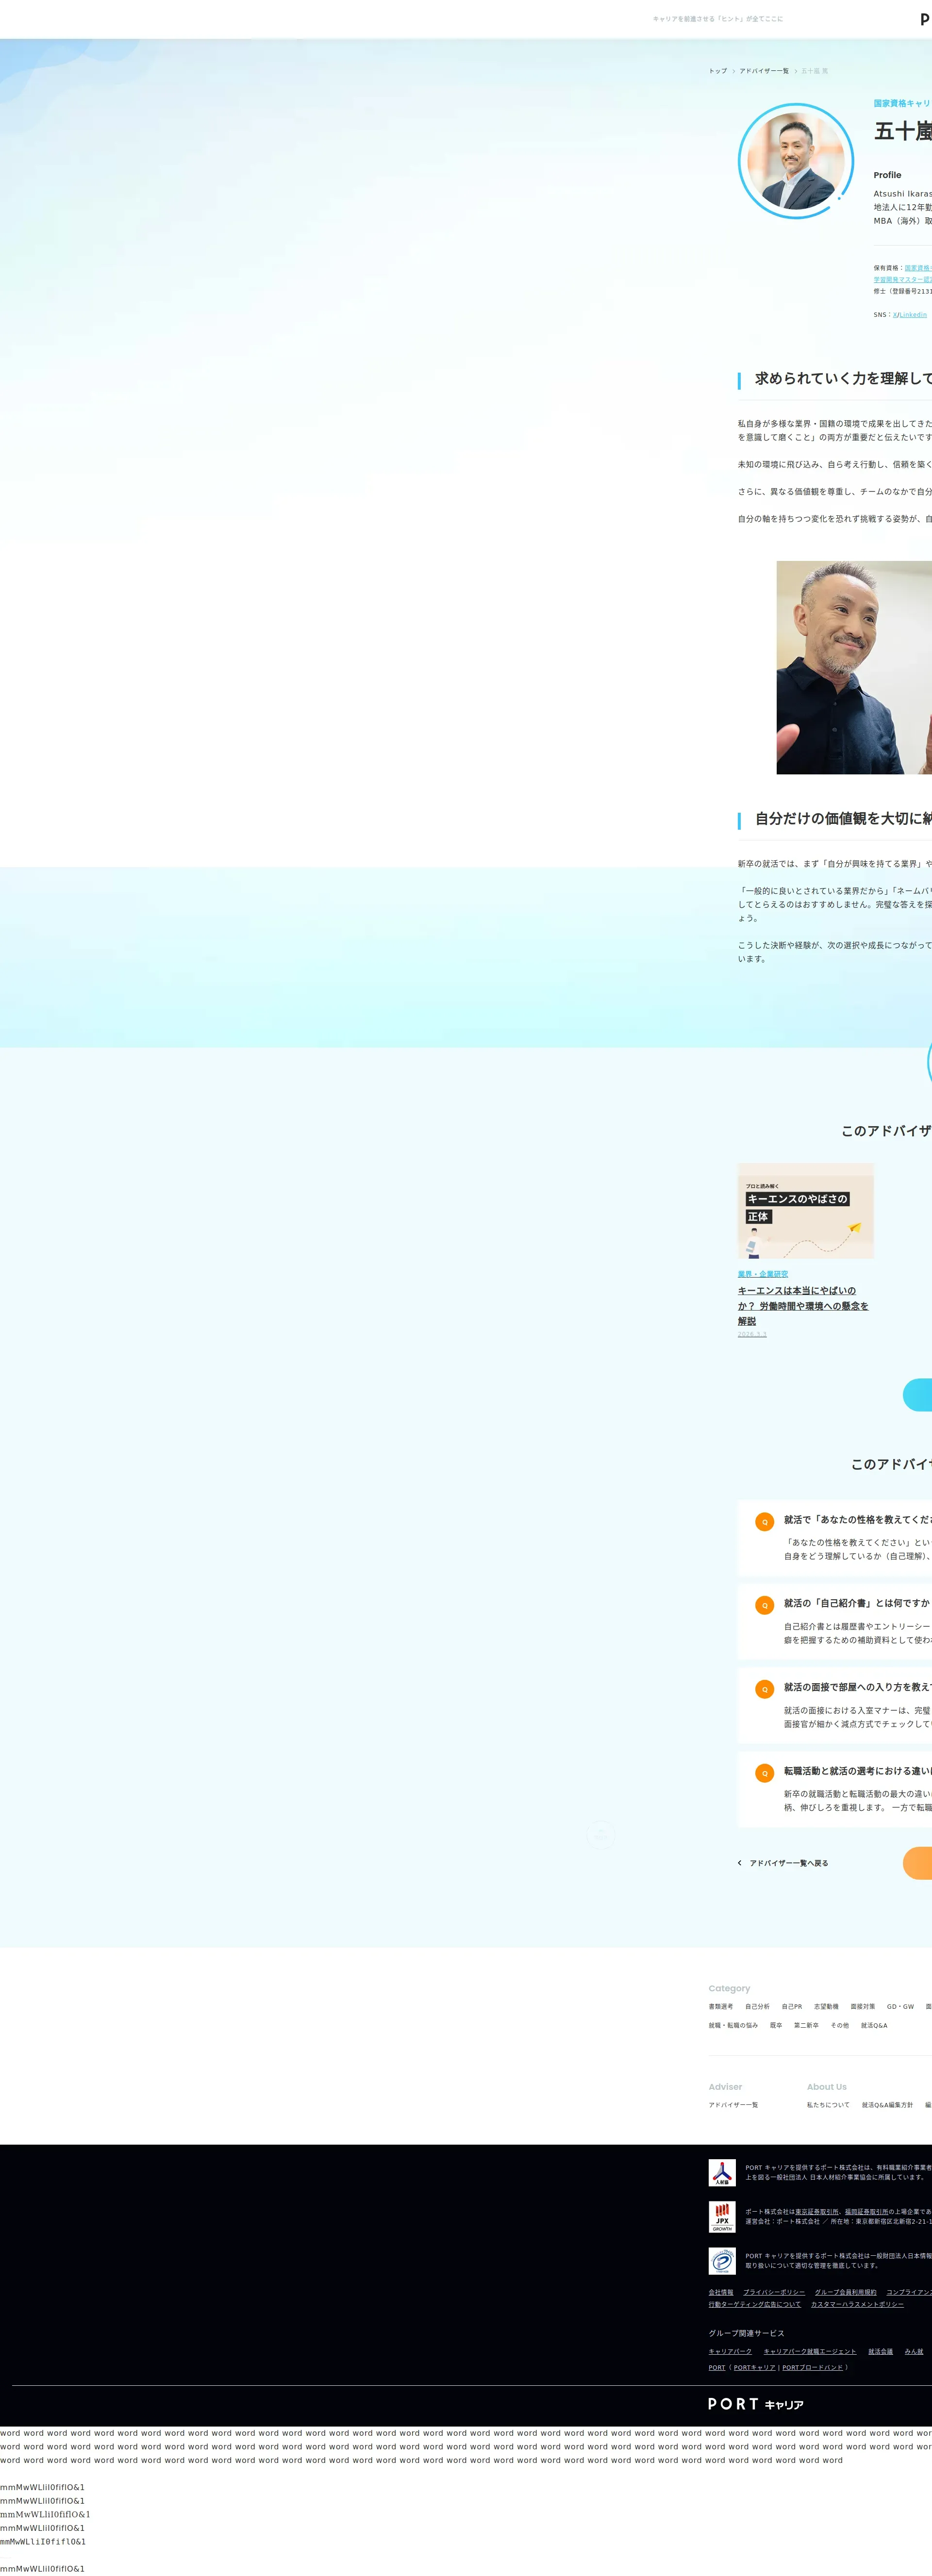
Task: Follow the 東京証券取引所 link
Action: [x=817, y=2212]
